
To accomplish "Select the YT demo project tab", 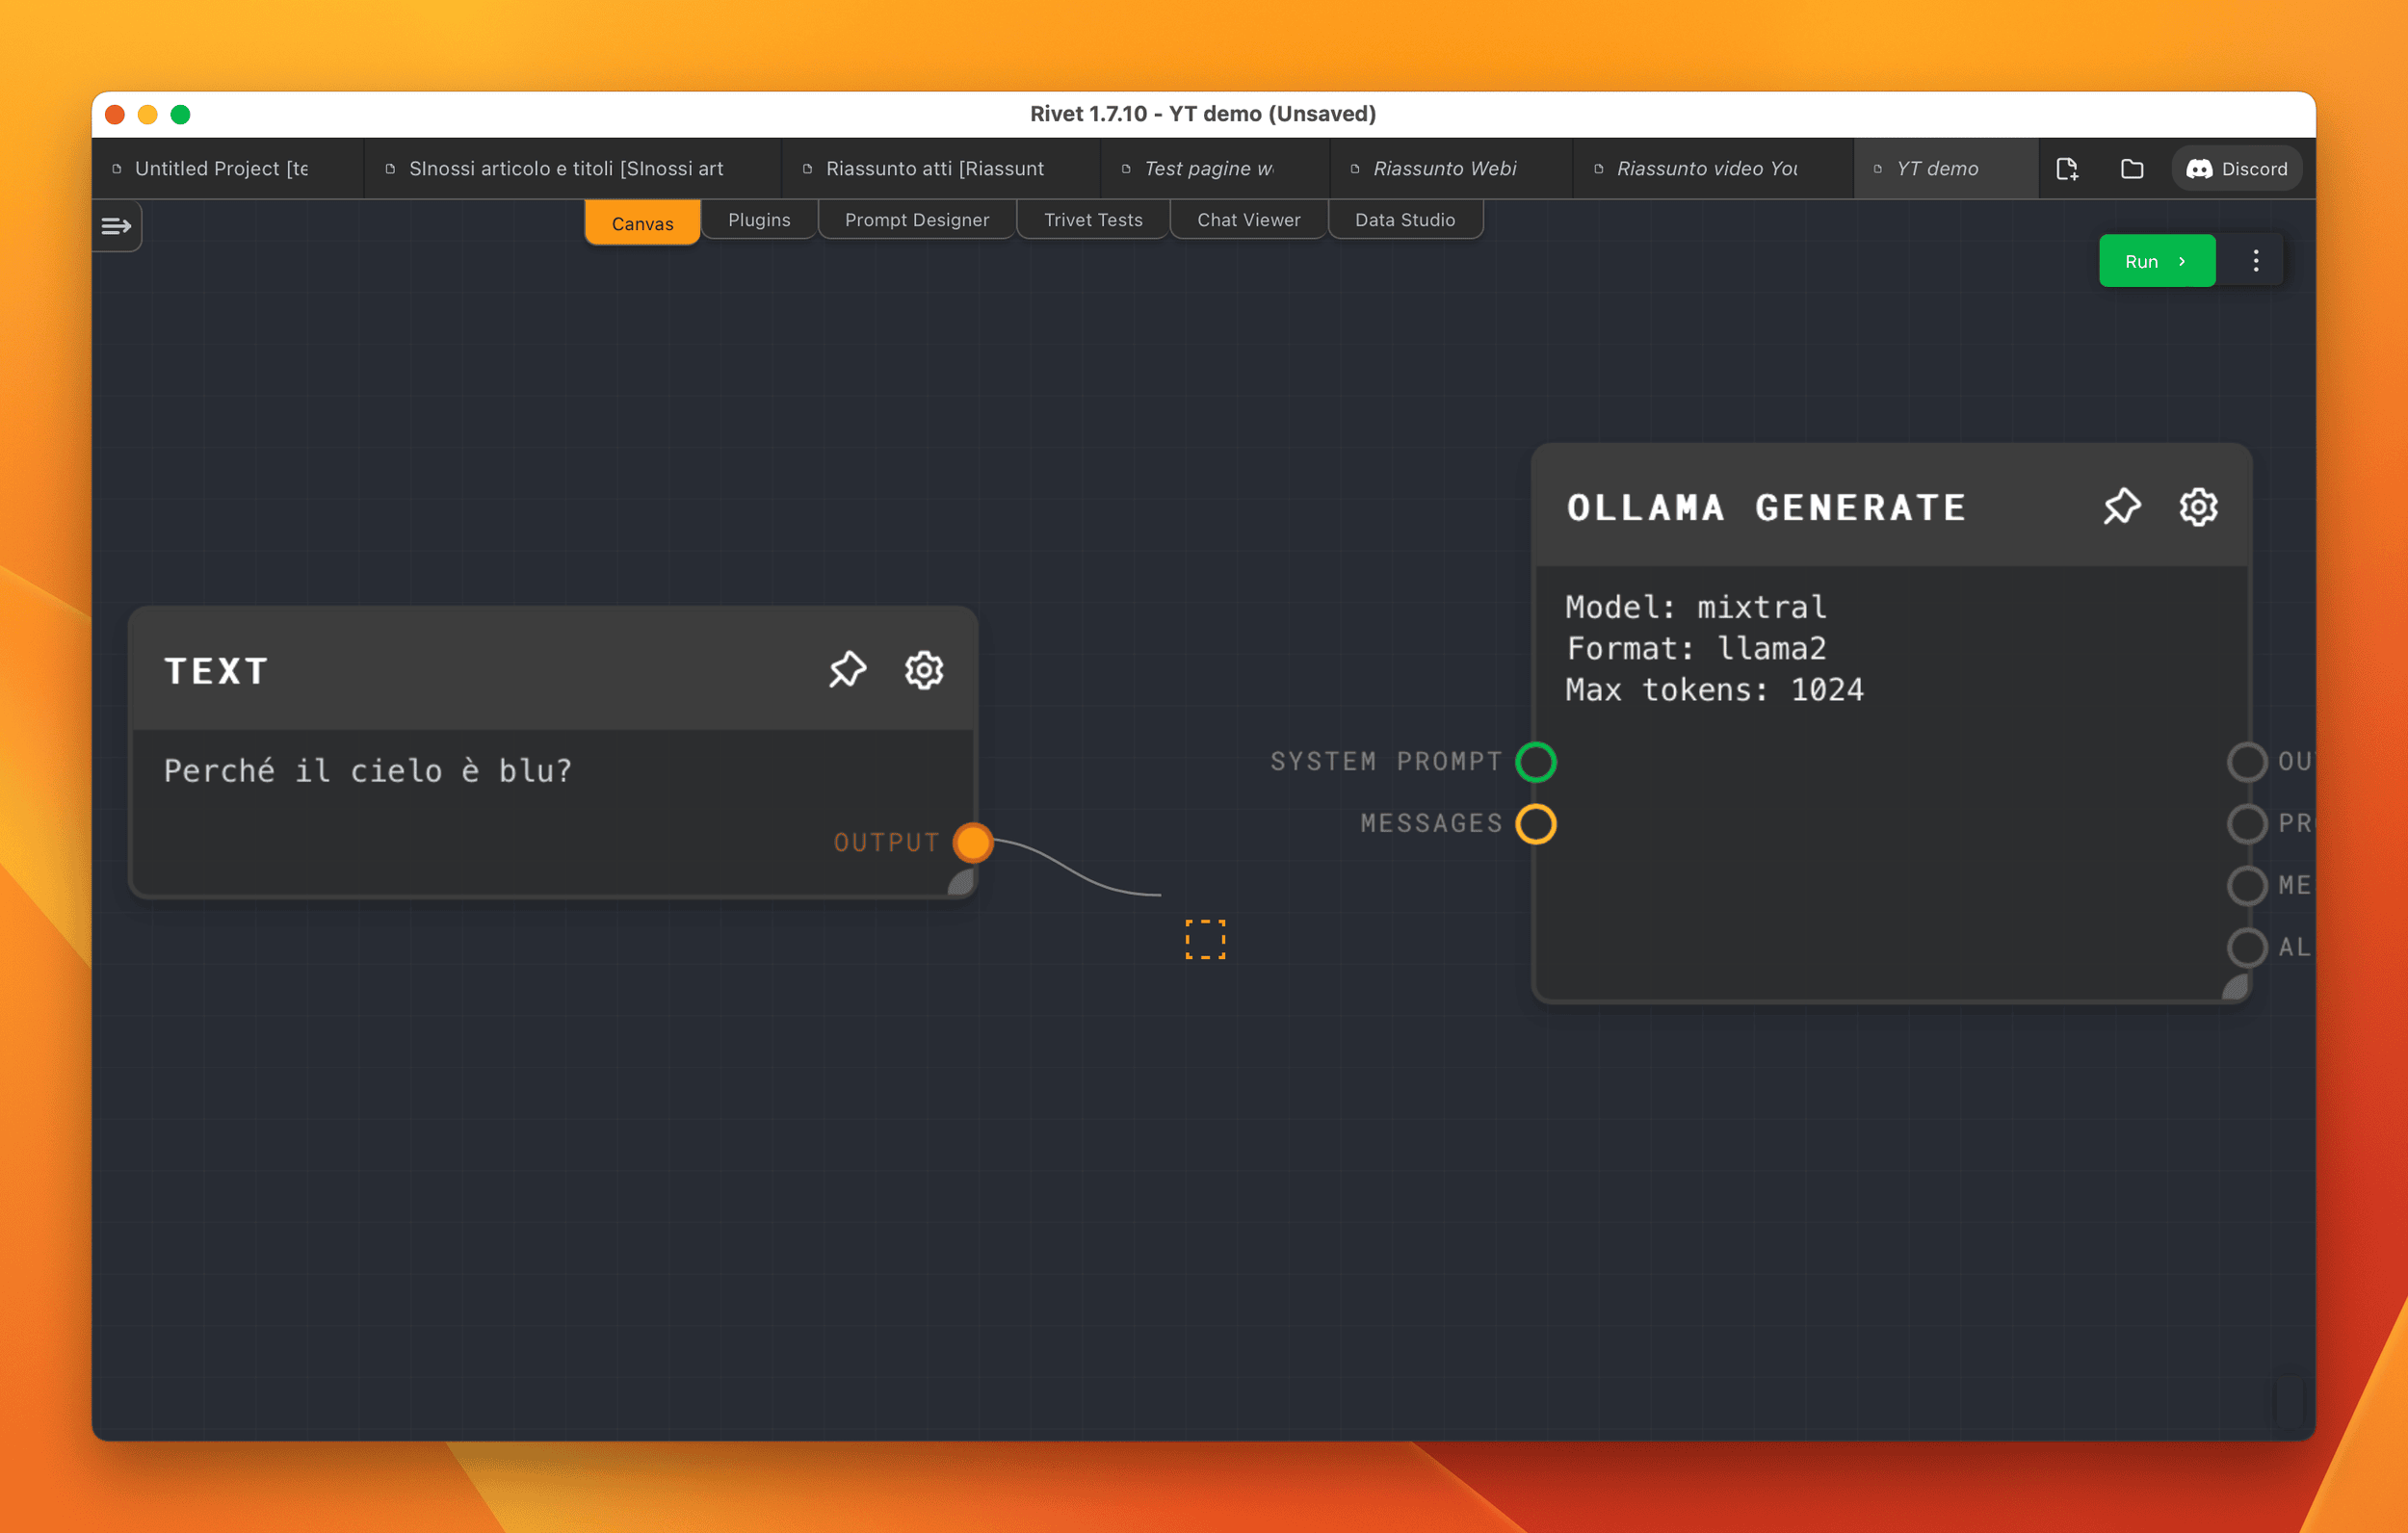I will 1946,169.
